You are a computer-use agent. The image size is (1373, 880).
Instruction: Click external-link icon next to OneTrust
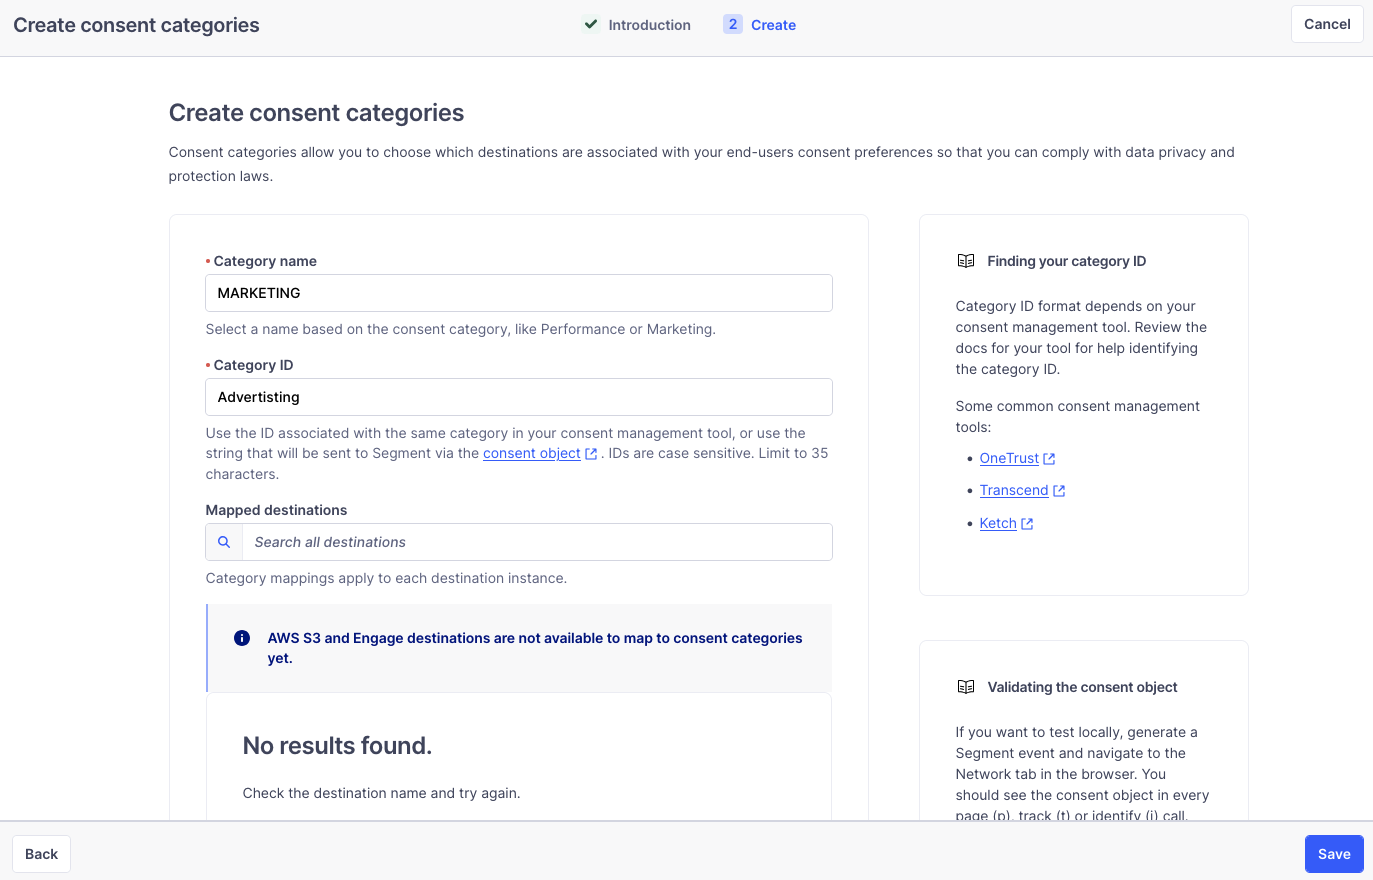pos(1049,459)
